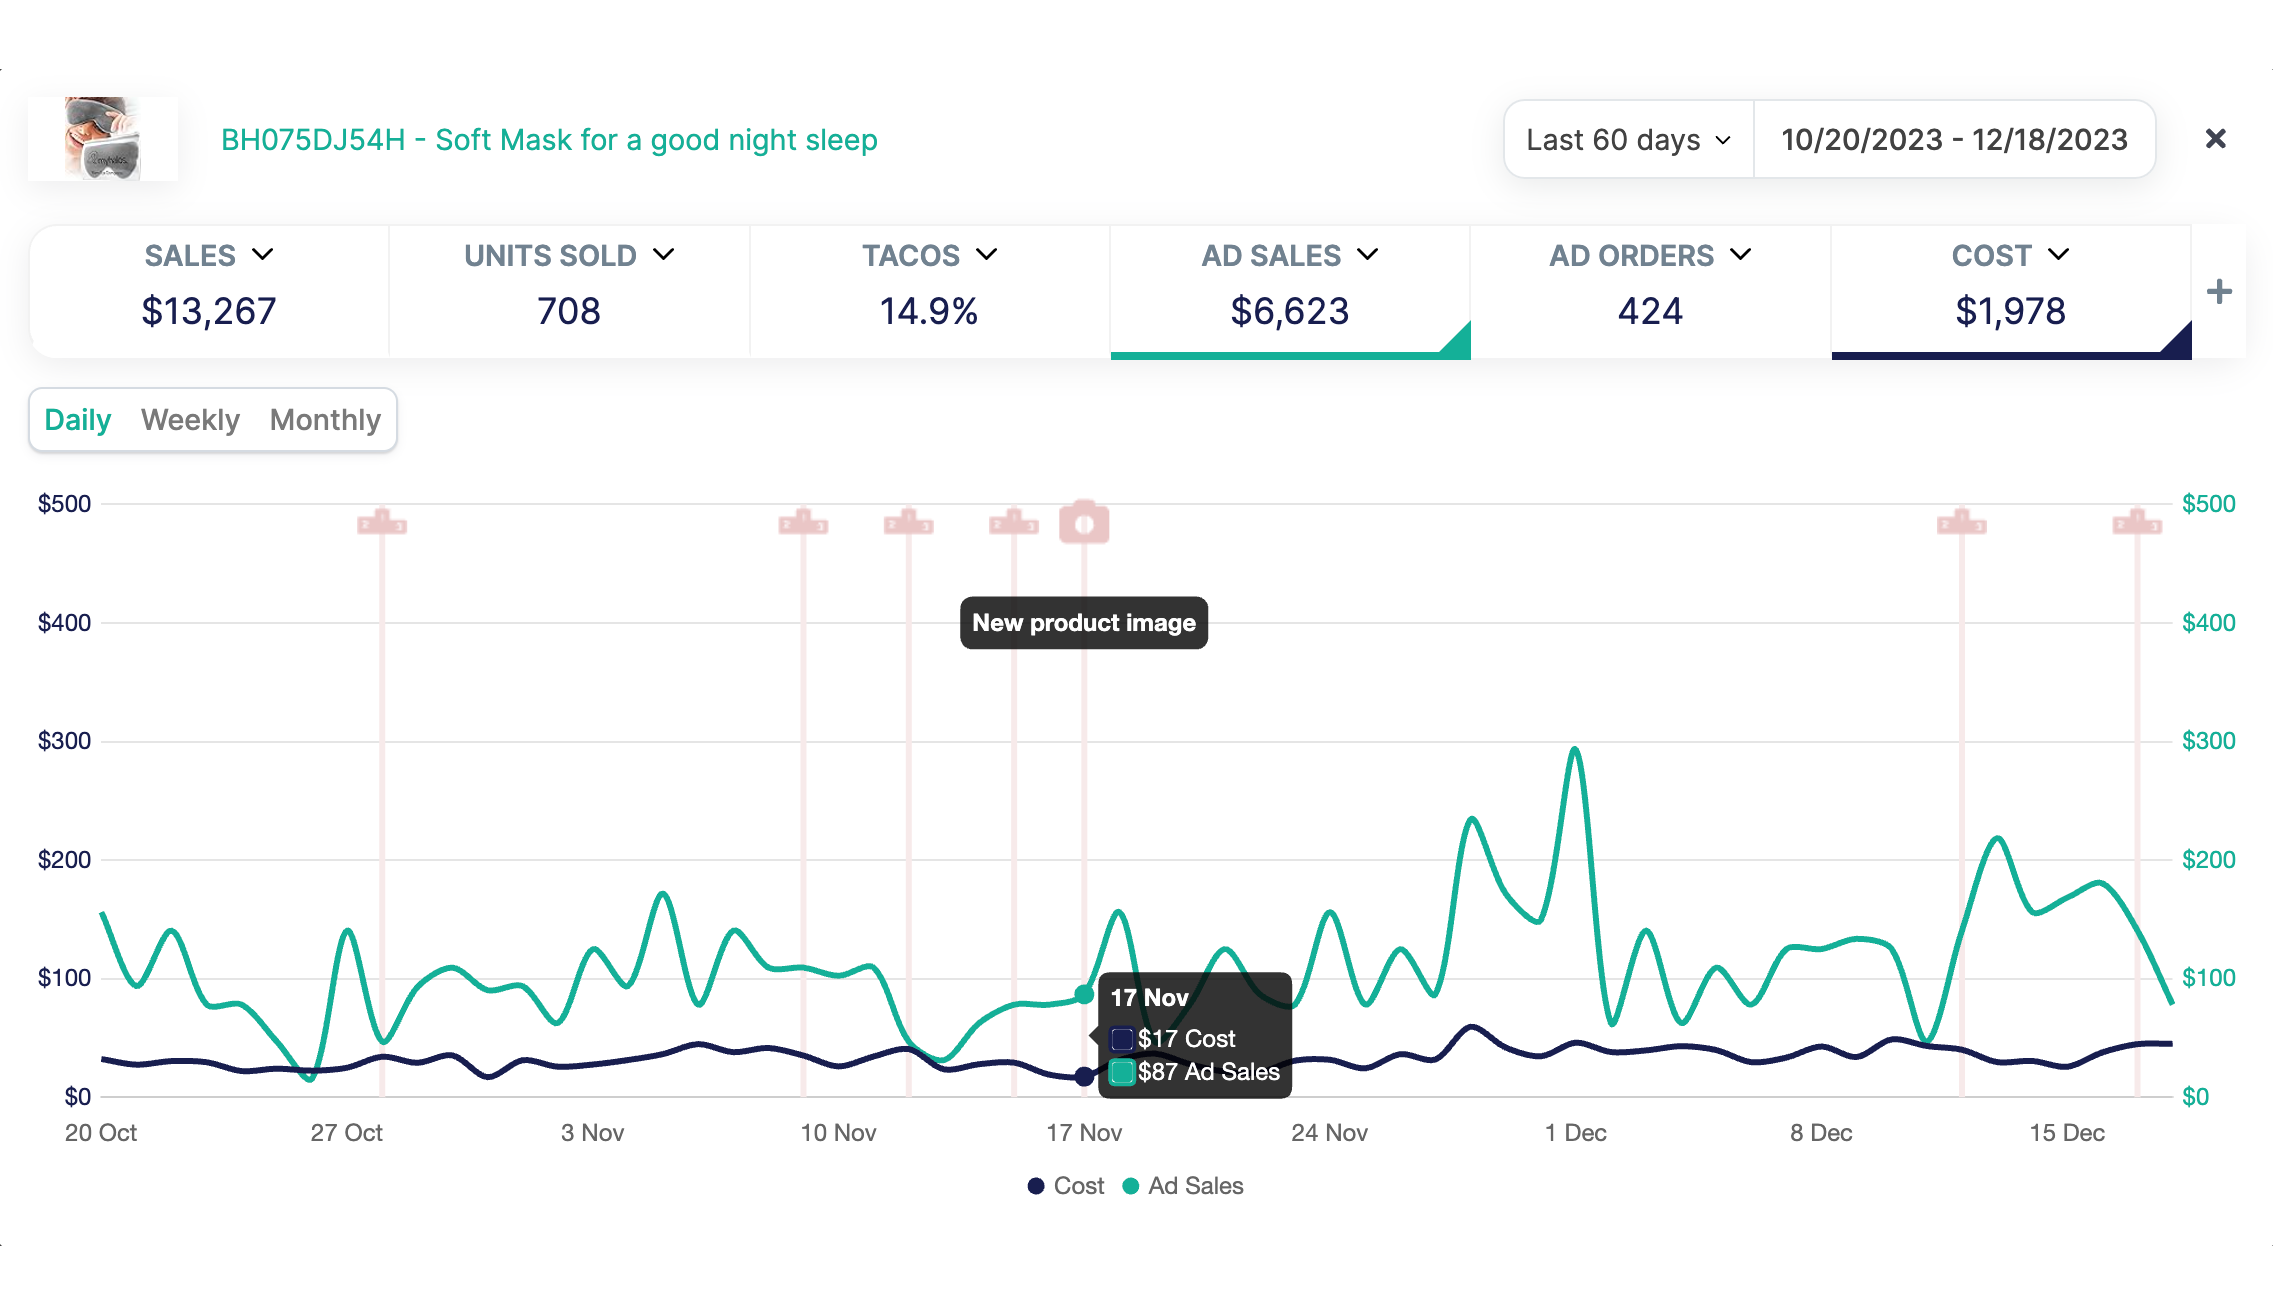
Task: Click the ranking event icon near 12 Nov
Action: [x=908, y=523]
